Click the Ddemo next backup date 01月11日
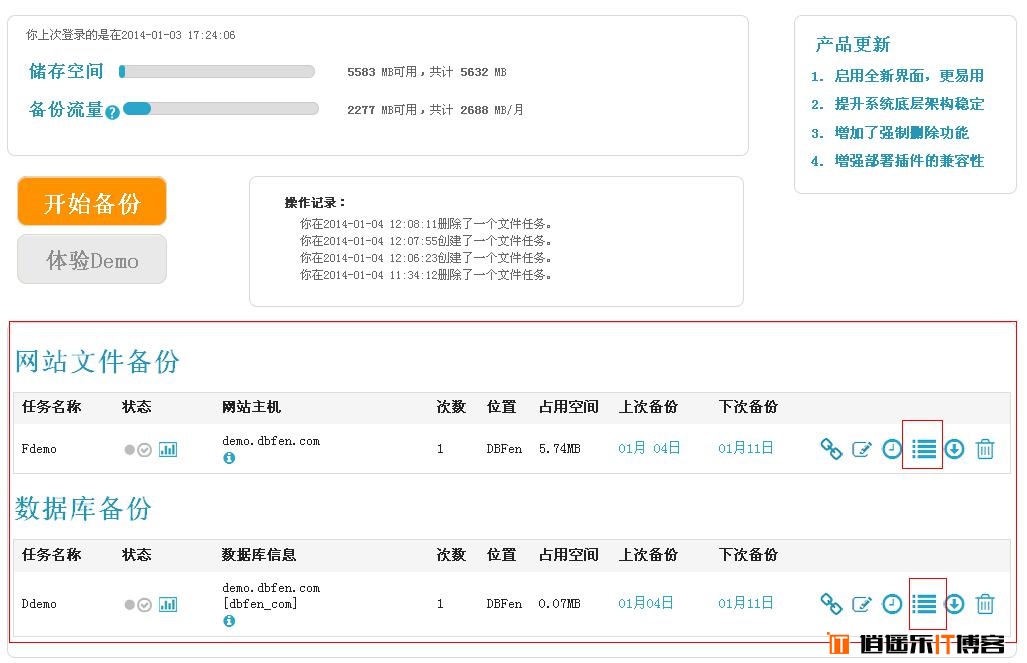Viewport: 1027px width, 663px height. [x=745, y=603]
